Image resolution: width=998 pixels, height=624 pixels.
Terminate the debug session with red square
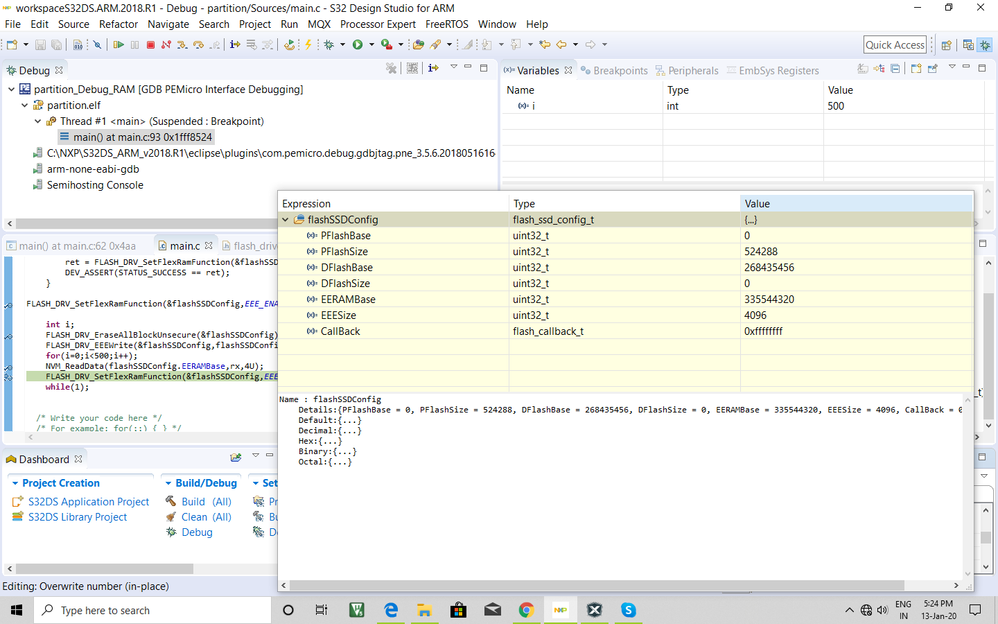pos(151,45)
